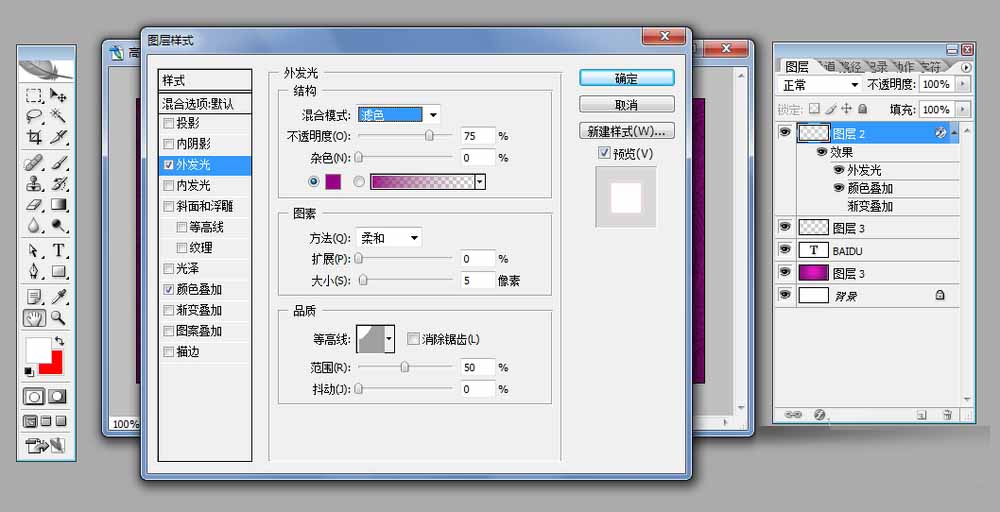Select the Brush tool
The width and height of the screenshot is (1000, 512).
pyautogui.click(x=59, y=163)
